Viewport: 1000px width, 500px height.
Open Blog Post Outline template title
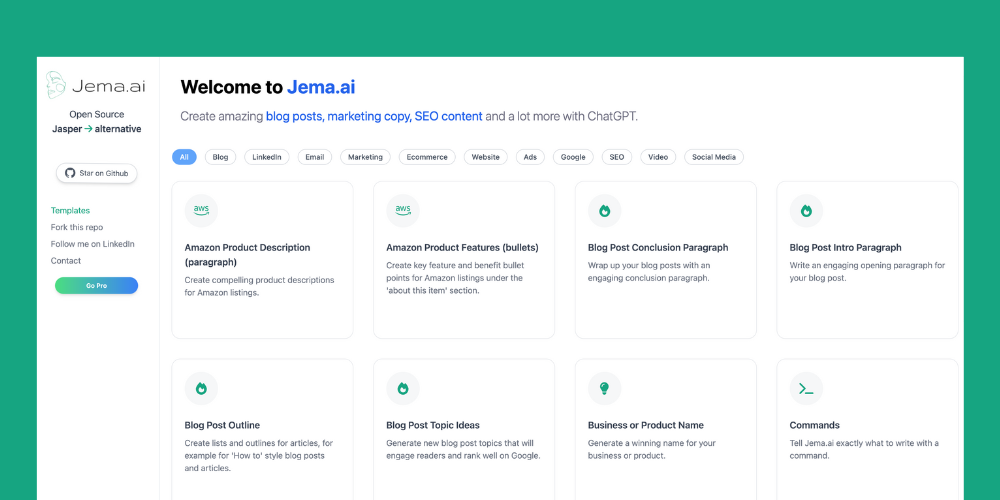coord(222,425)
